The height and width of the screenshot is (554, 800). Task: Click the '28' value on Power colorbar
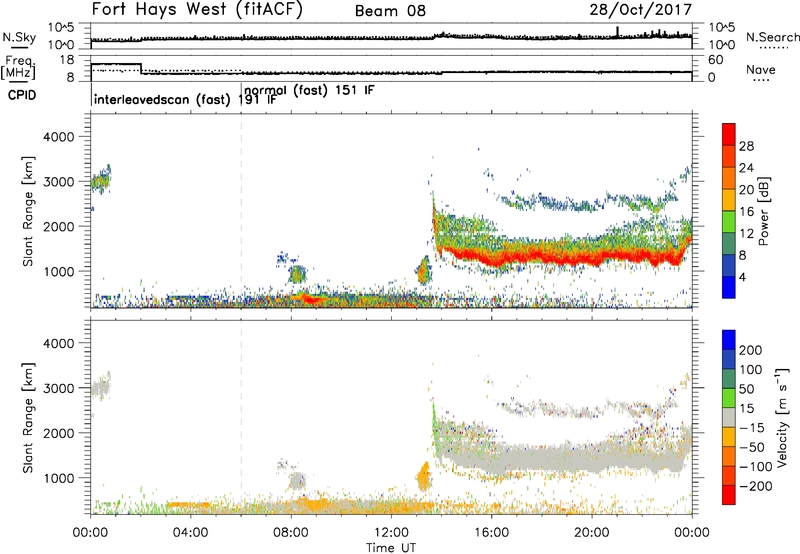[746, 146]
